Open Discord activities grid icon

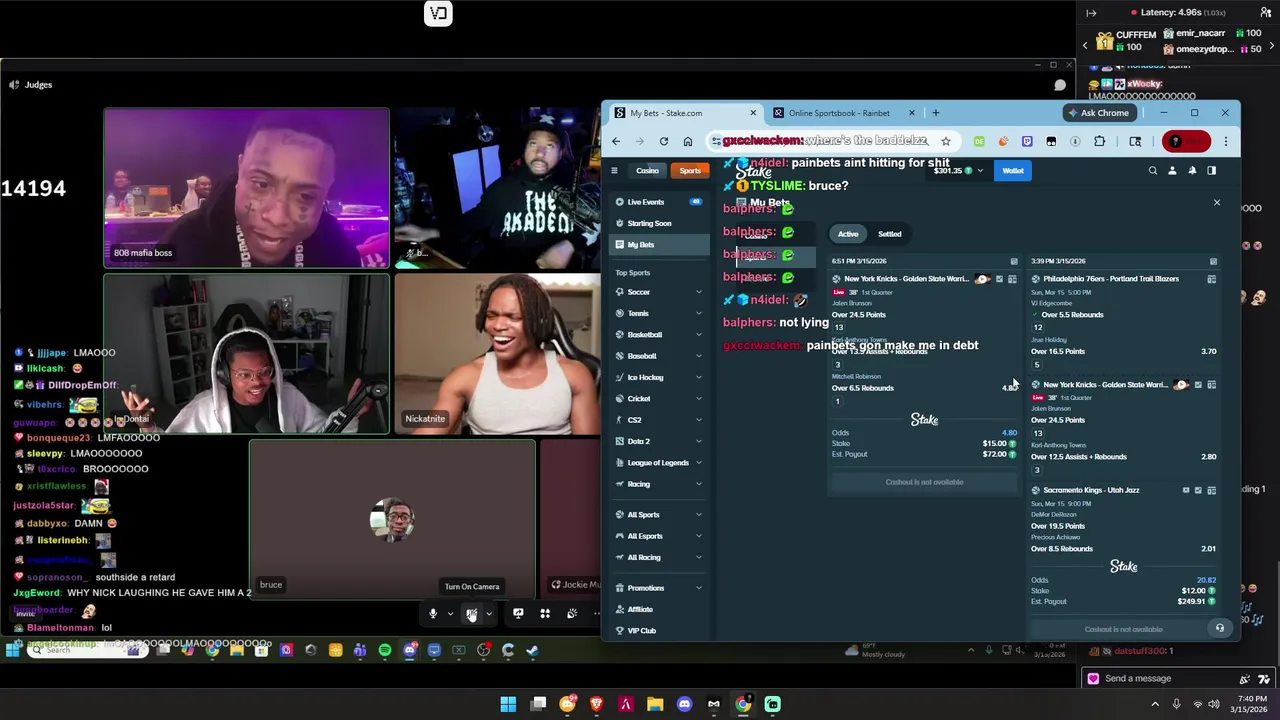click(545, 614)
